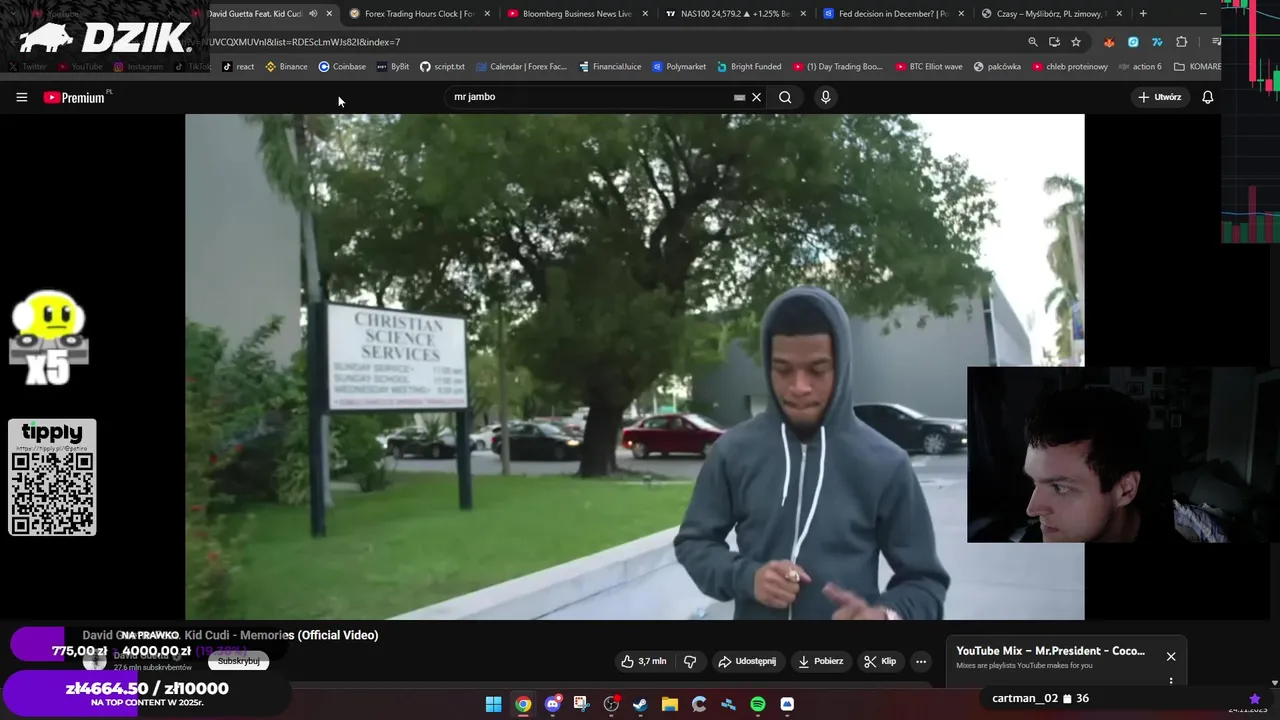Image resolution: width=1280 pixels, height=720 pixels.
Task: Open Windows Start menu
Action: (x=493, y=704)
